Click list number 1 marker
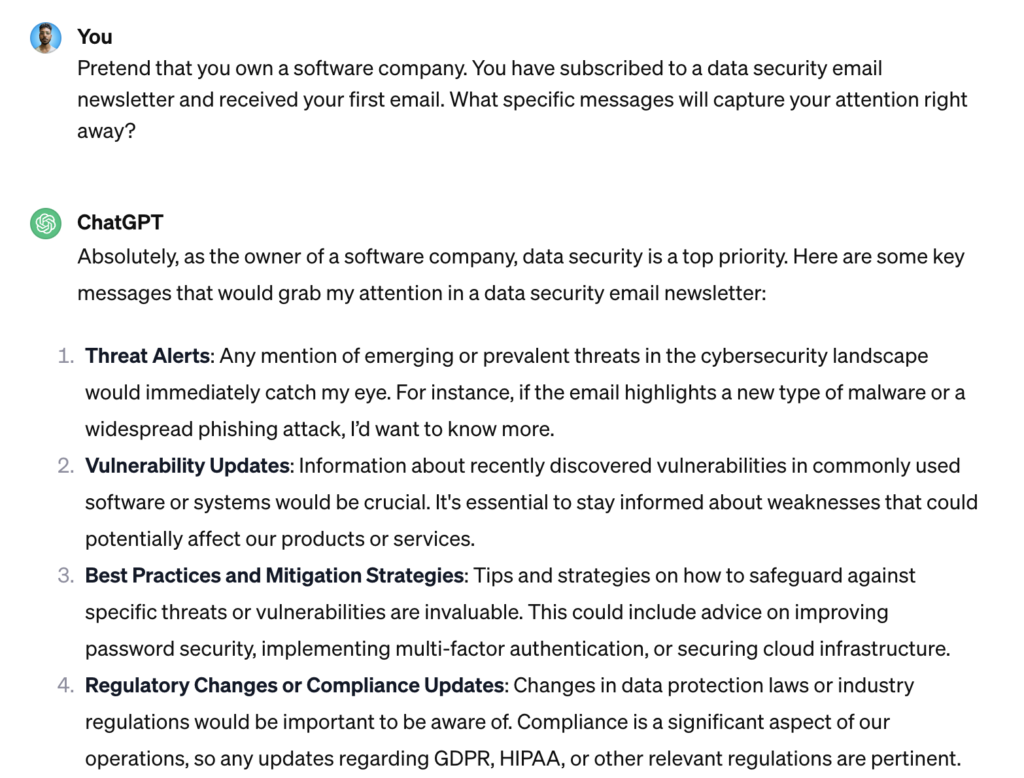1024x778 pixels. [x=66, y=356]
